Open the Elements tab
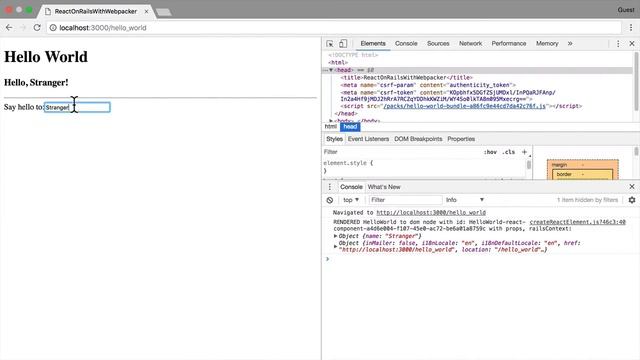 [x=373, y=43]
